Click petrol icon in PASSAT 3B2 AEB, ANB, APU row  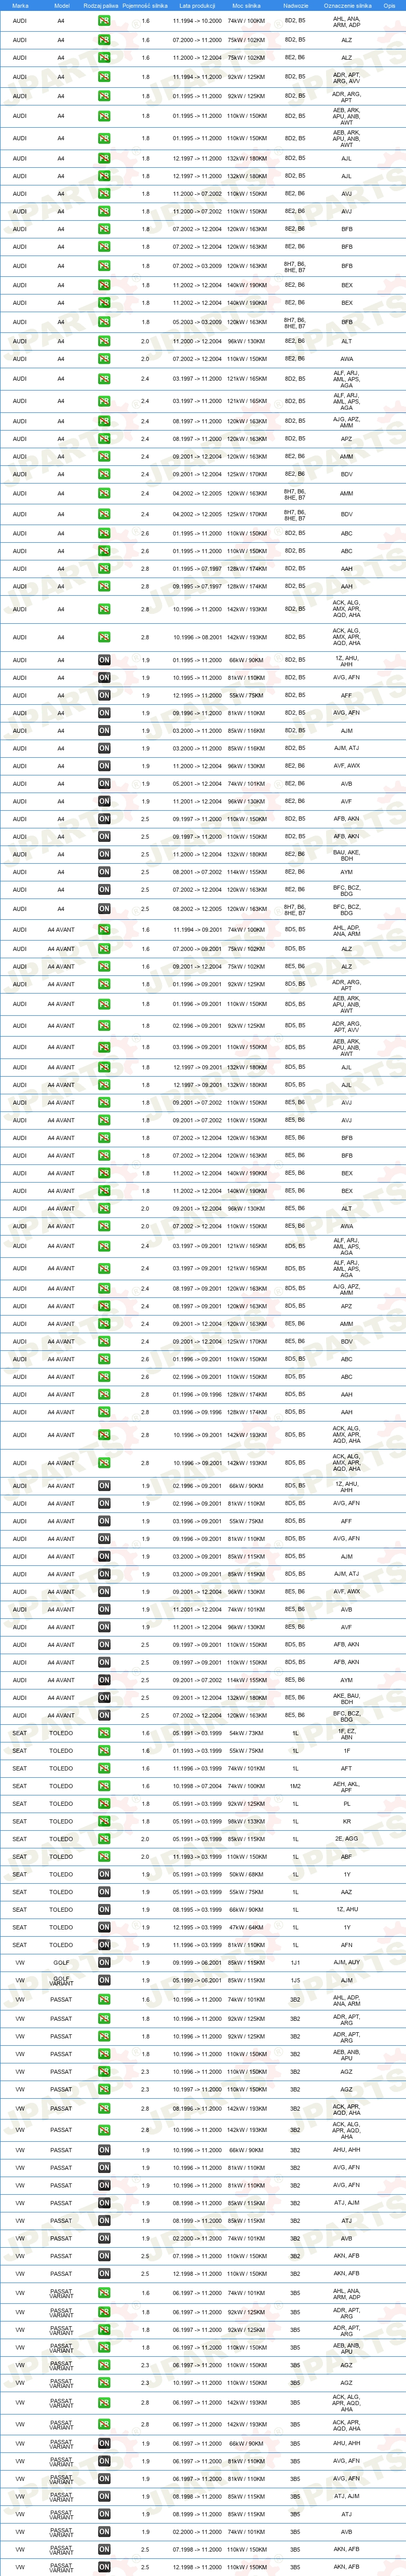pyautogui.click(x=104, y=2055)
